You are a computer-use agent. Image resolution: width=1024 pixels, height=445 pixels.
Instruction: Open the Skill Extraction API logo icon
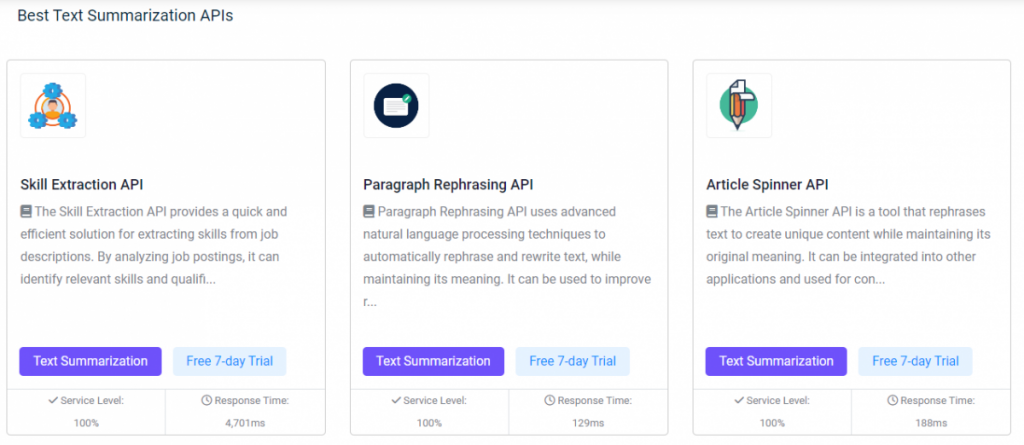pos(53,105)
